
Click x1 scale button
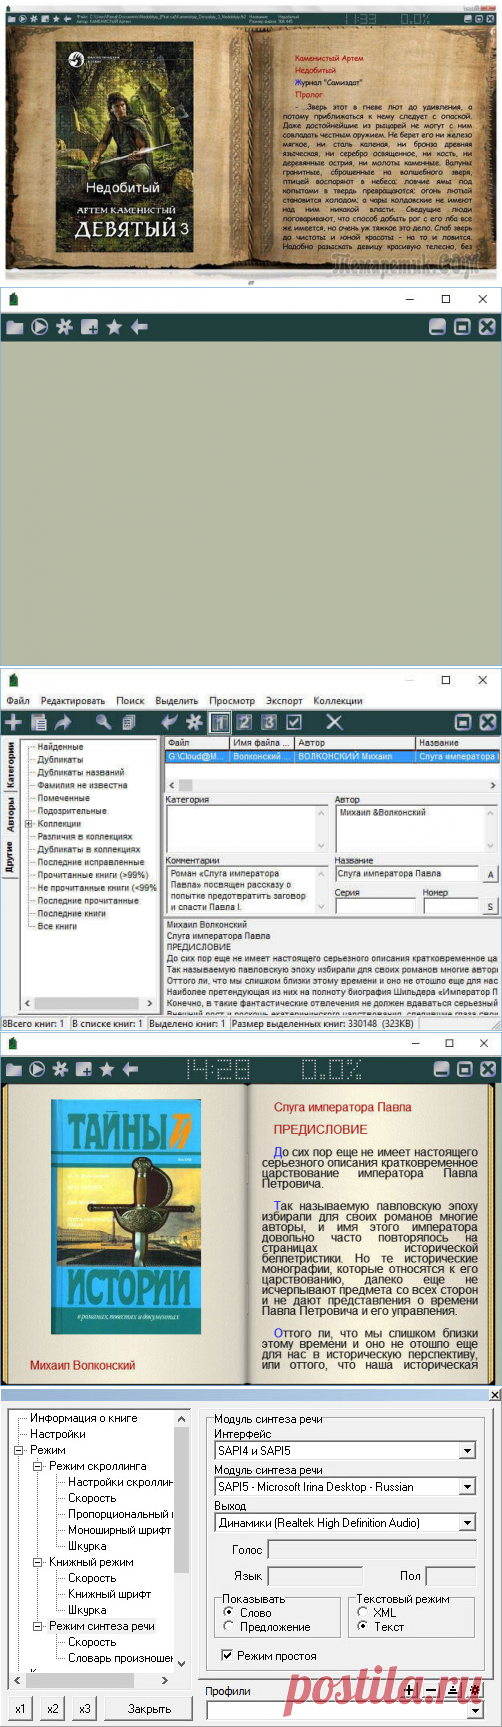click(21, 1709)
